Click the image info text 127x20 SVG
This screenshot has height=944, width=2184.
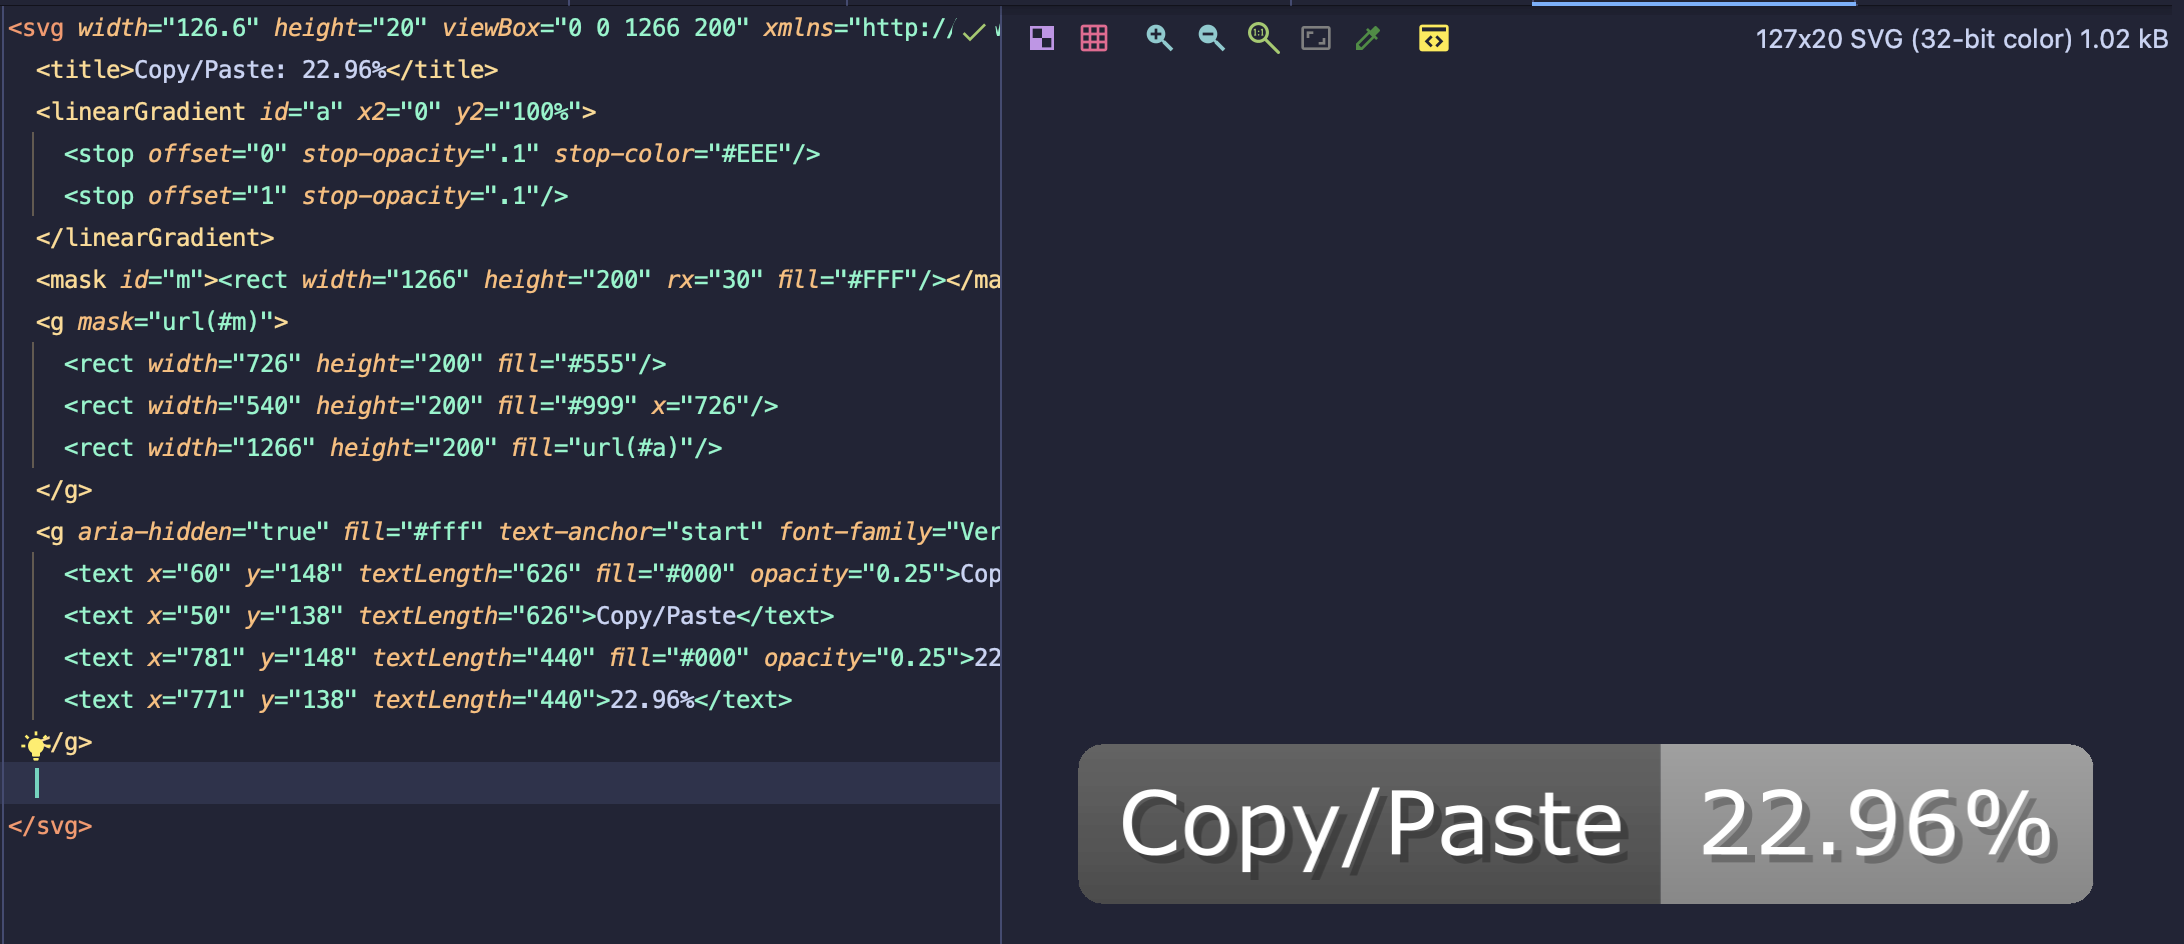click(x=1962, y=39)
